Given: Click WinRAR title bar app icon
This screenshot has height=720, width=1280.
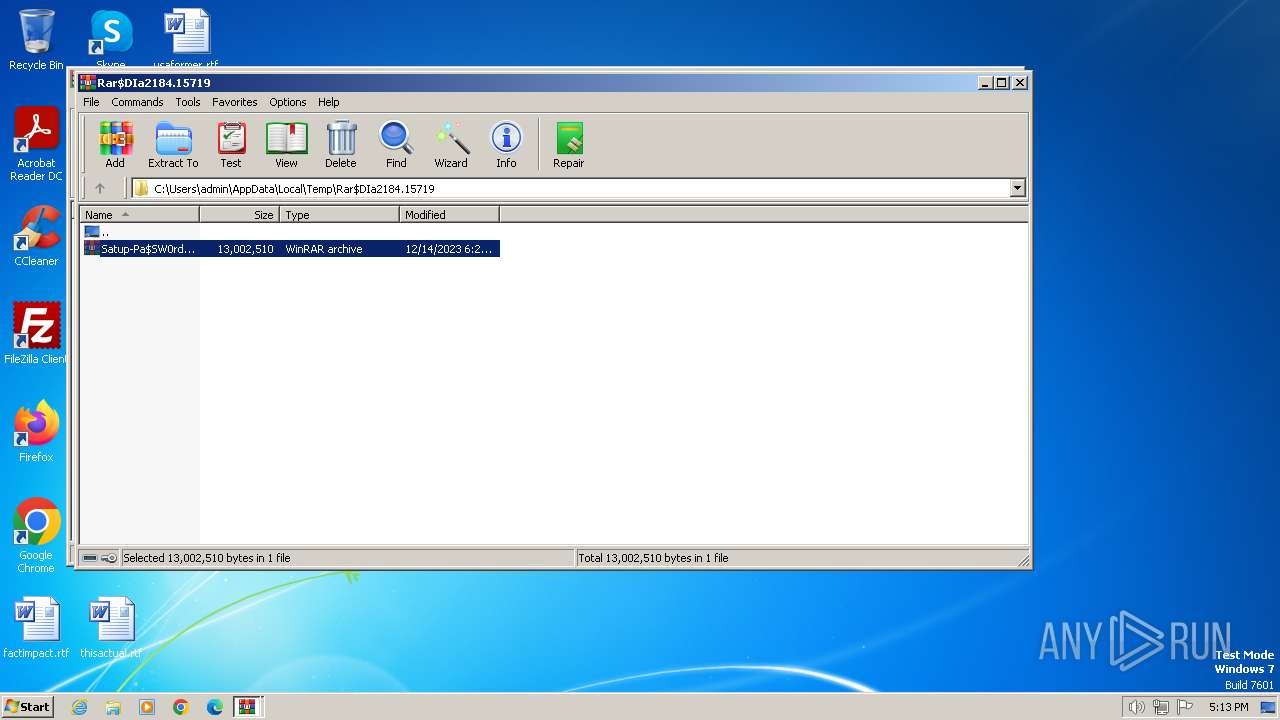Looking at the screenshot, I should (x=88, y=83).
